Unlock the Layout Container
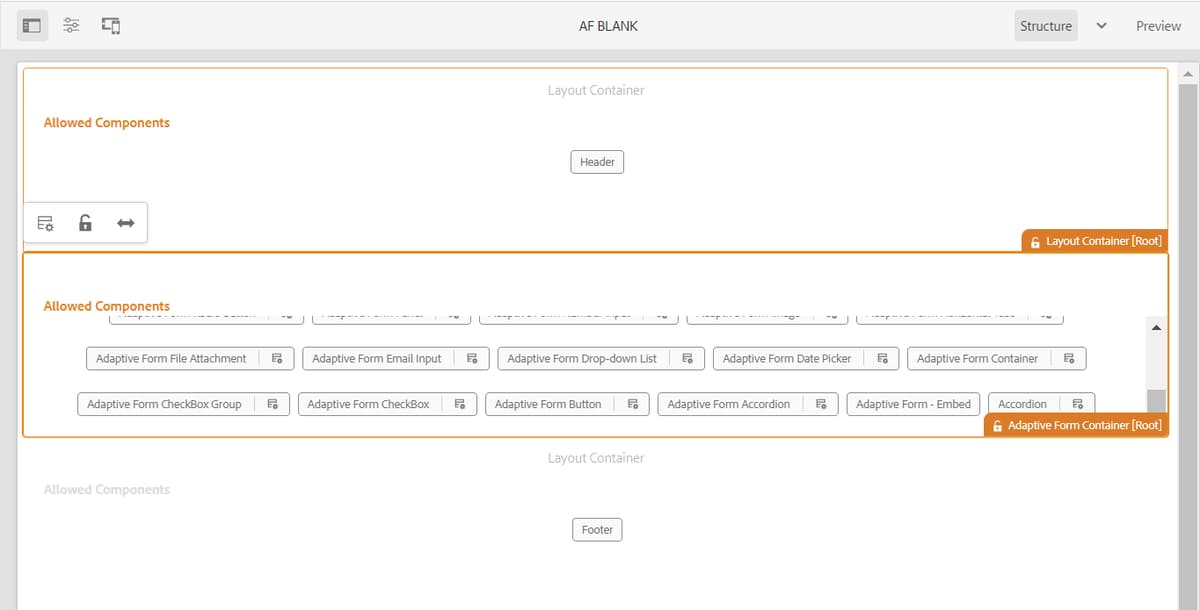Image resolution: width=1200 pixels, height=610 pixels. coord(85,222)
